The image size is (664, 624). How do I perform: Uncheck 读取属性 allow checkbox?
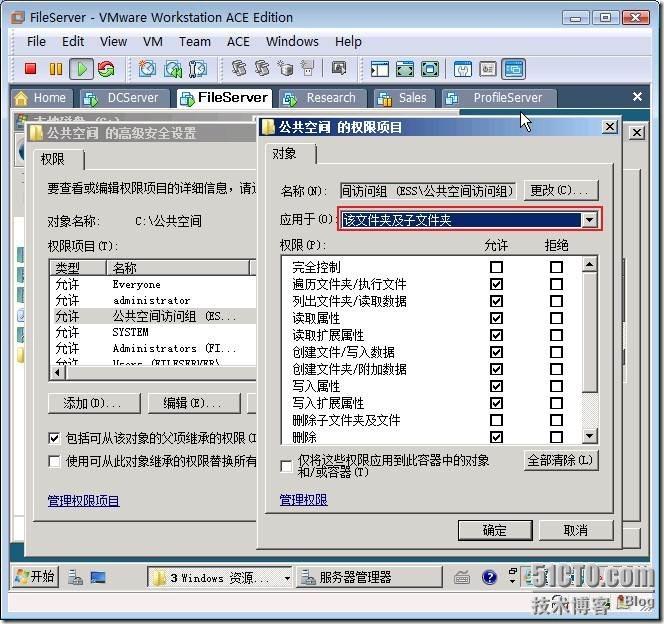click(496, 318)
